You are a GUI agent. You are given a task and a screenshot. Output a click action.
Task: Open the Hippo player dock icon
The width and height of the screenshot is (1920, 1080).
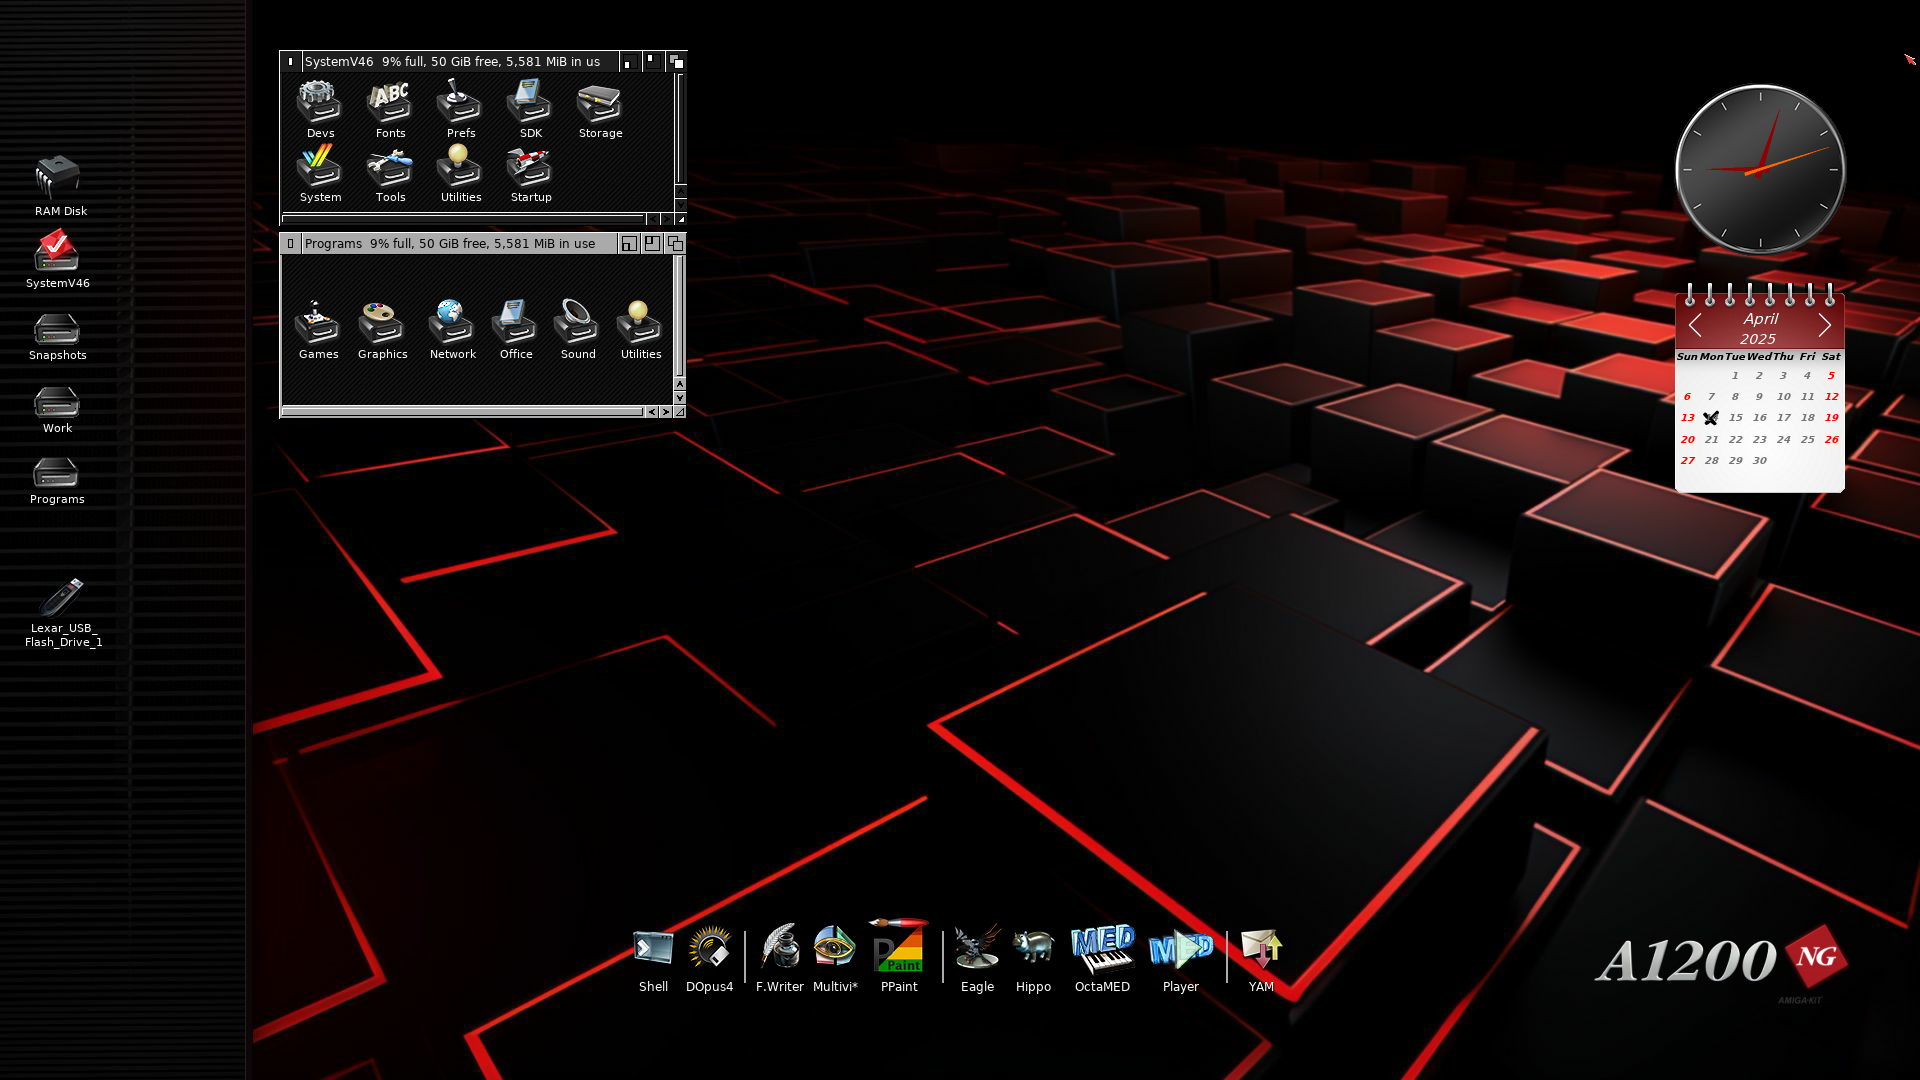(1033, 950)
